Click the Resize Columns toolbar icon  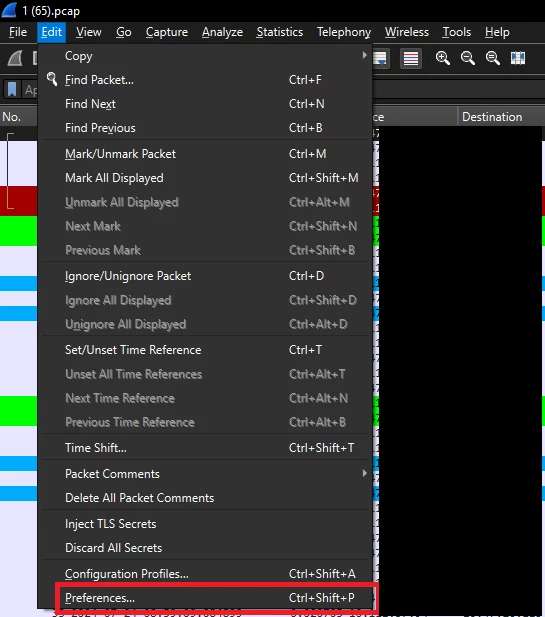click(518, 58)
